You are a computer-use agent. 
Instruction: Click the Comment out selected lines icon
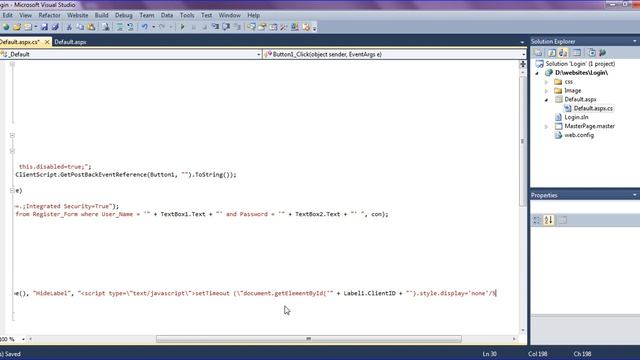[x=119, y=27]
